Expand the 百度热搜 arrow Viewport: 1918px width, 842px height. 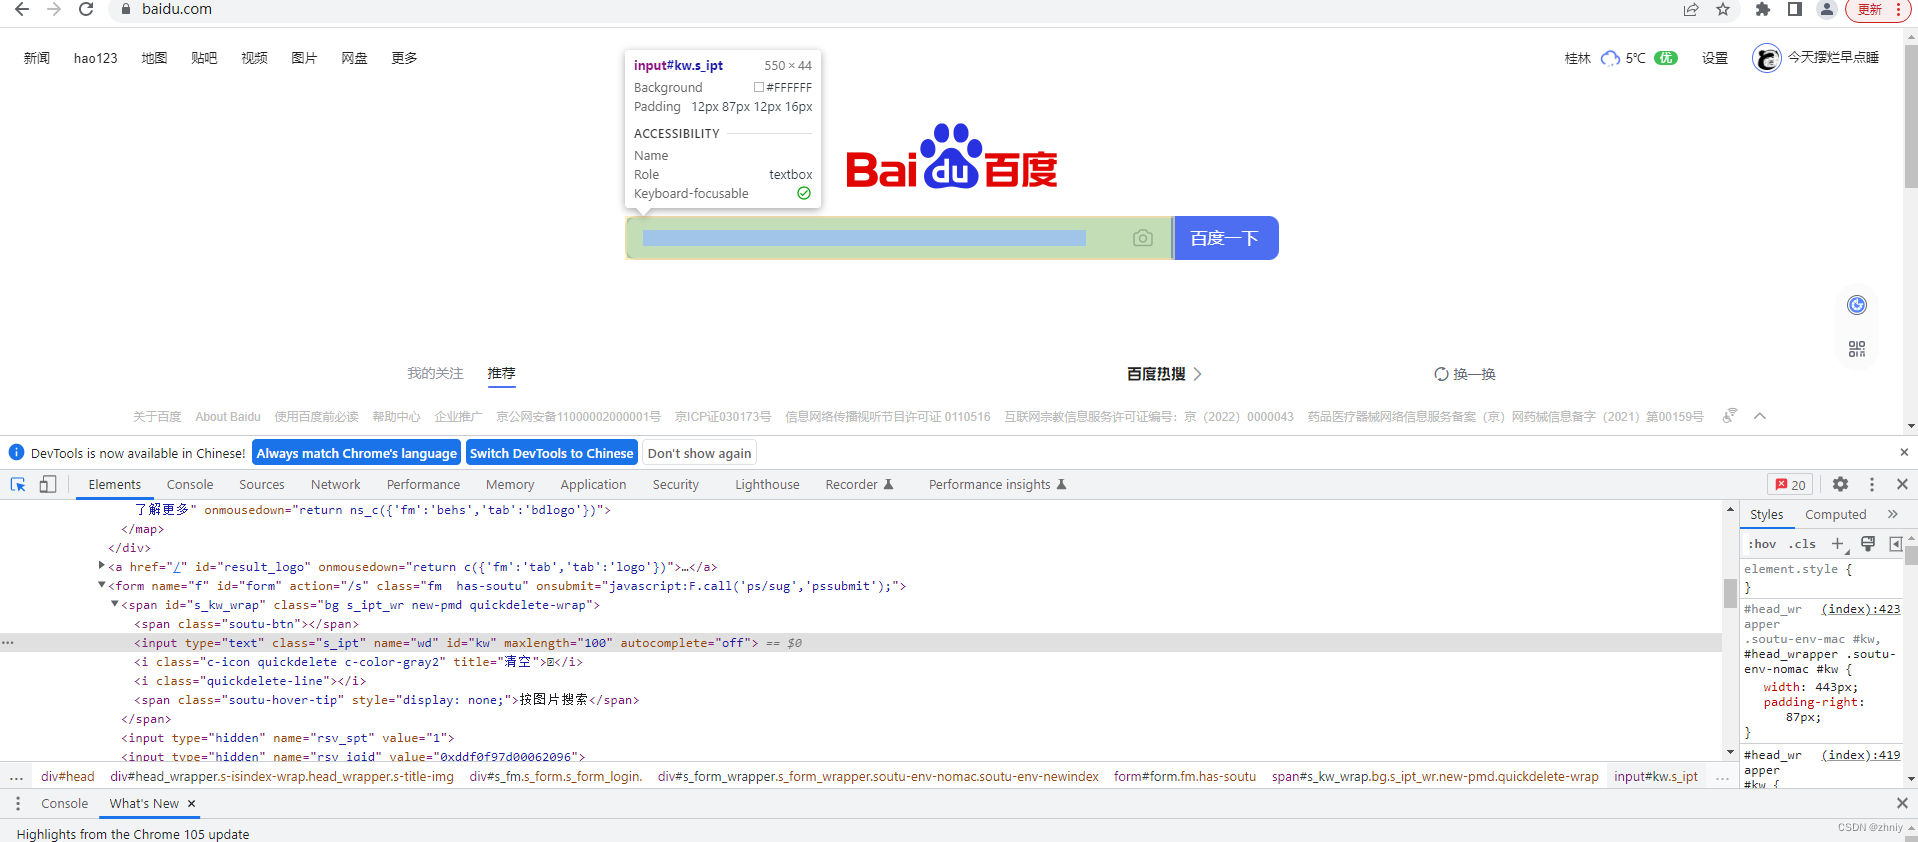tap(1197, 374)
